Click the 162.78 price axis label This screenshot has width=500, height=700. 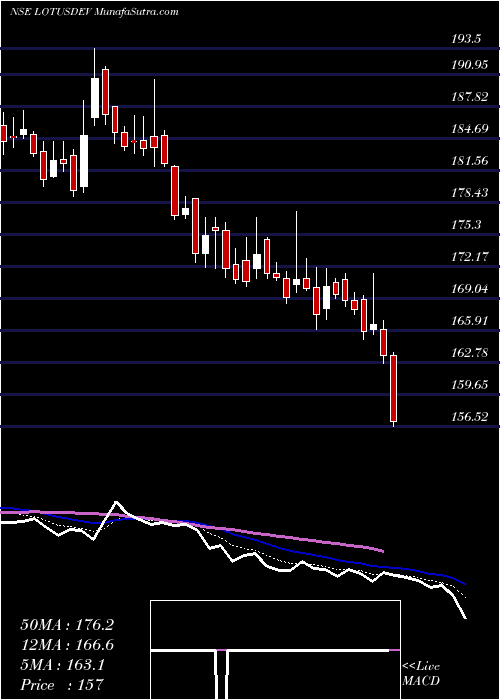pyautogui.click(x=471, y=353)
